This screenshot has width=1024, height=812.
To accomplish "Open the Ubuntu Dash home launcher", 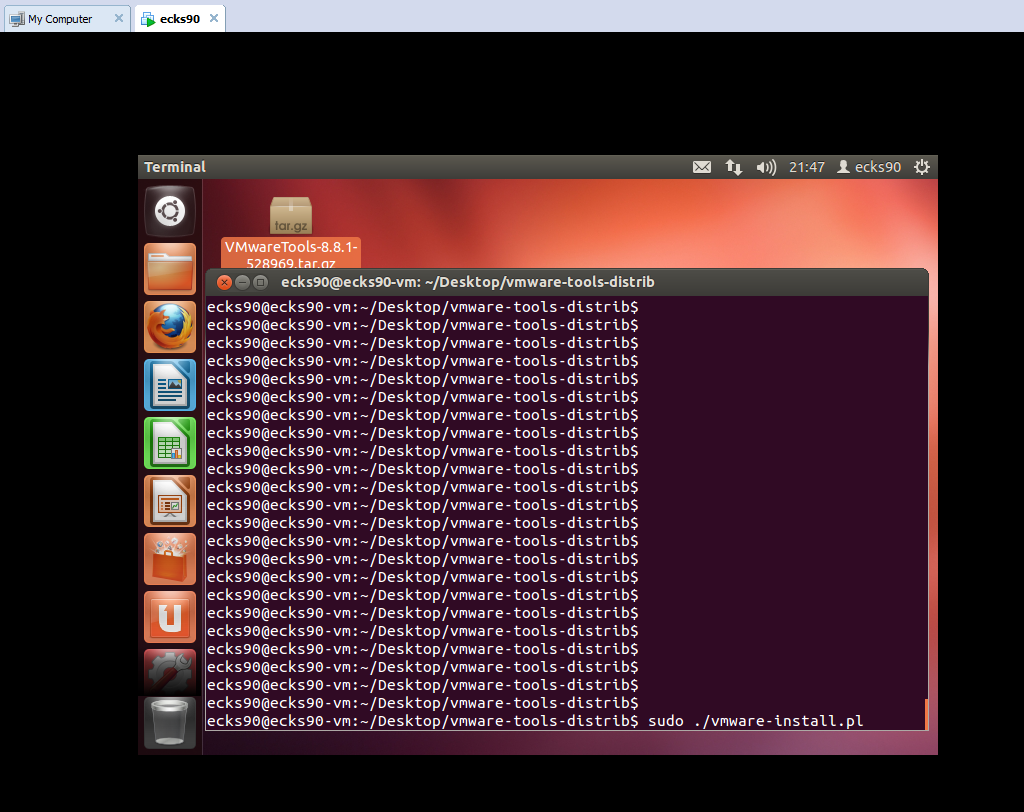I will click(x=170, y=211).
